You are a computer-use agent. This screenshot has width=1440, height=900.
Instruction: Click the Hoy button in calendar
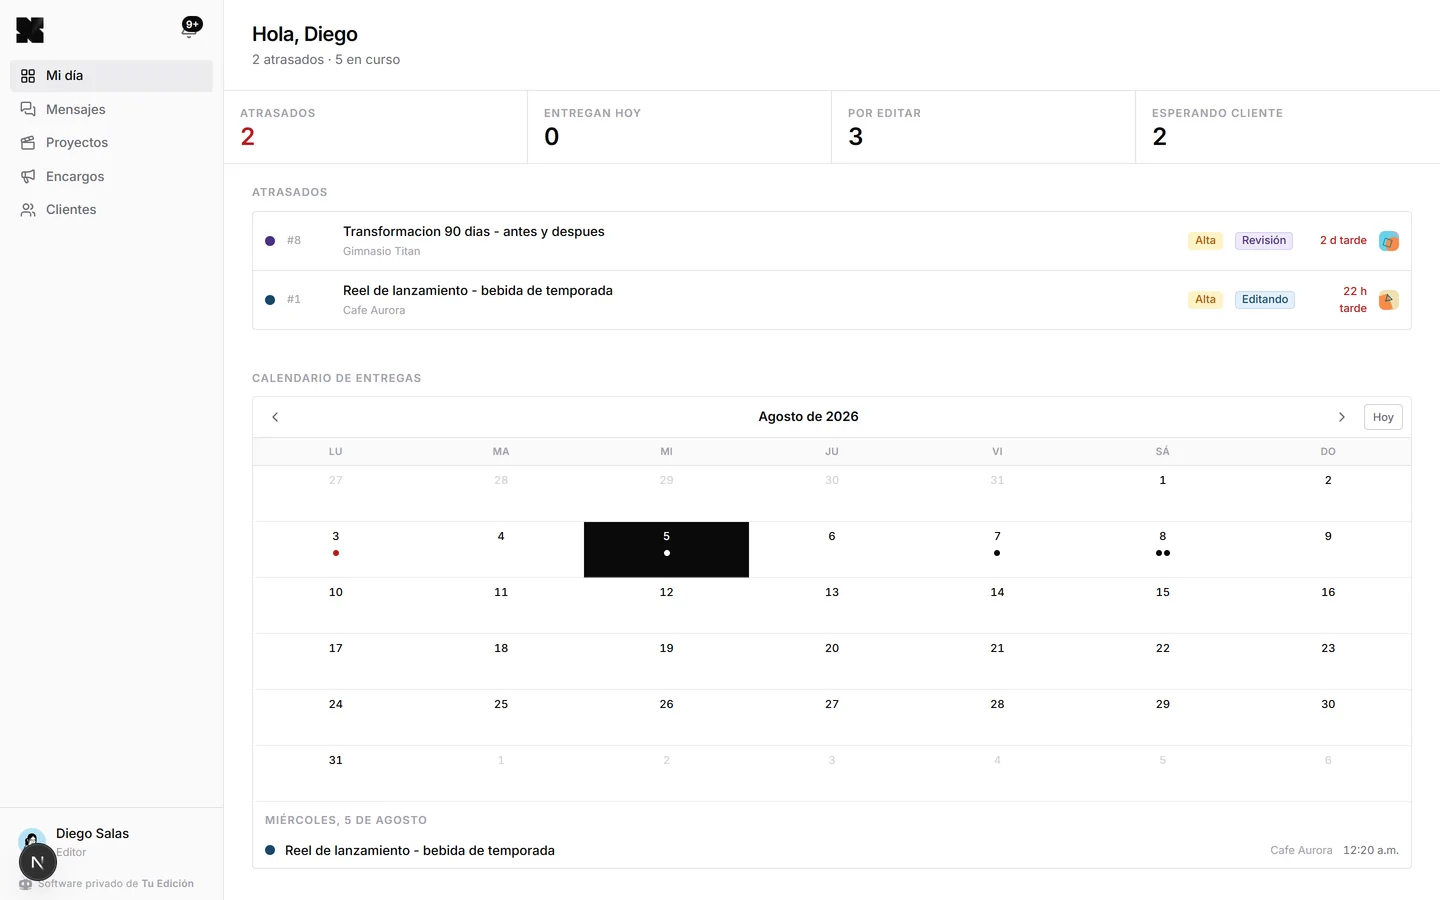tap(1383, 417)
